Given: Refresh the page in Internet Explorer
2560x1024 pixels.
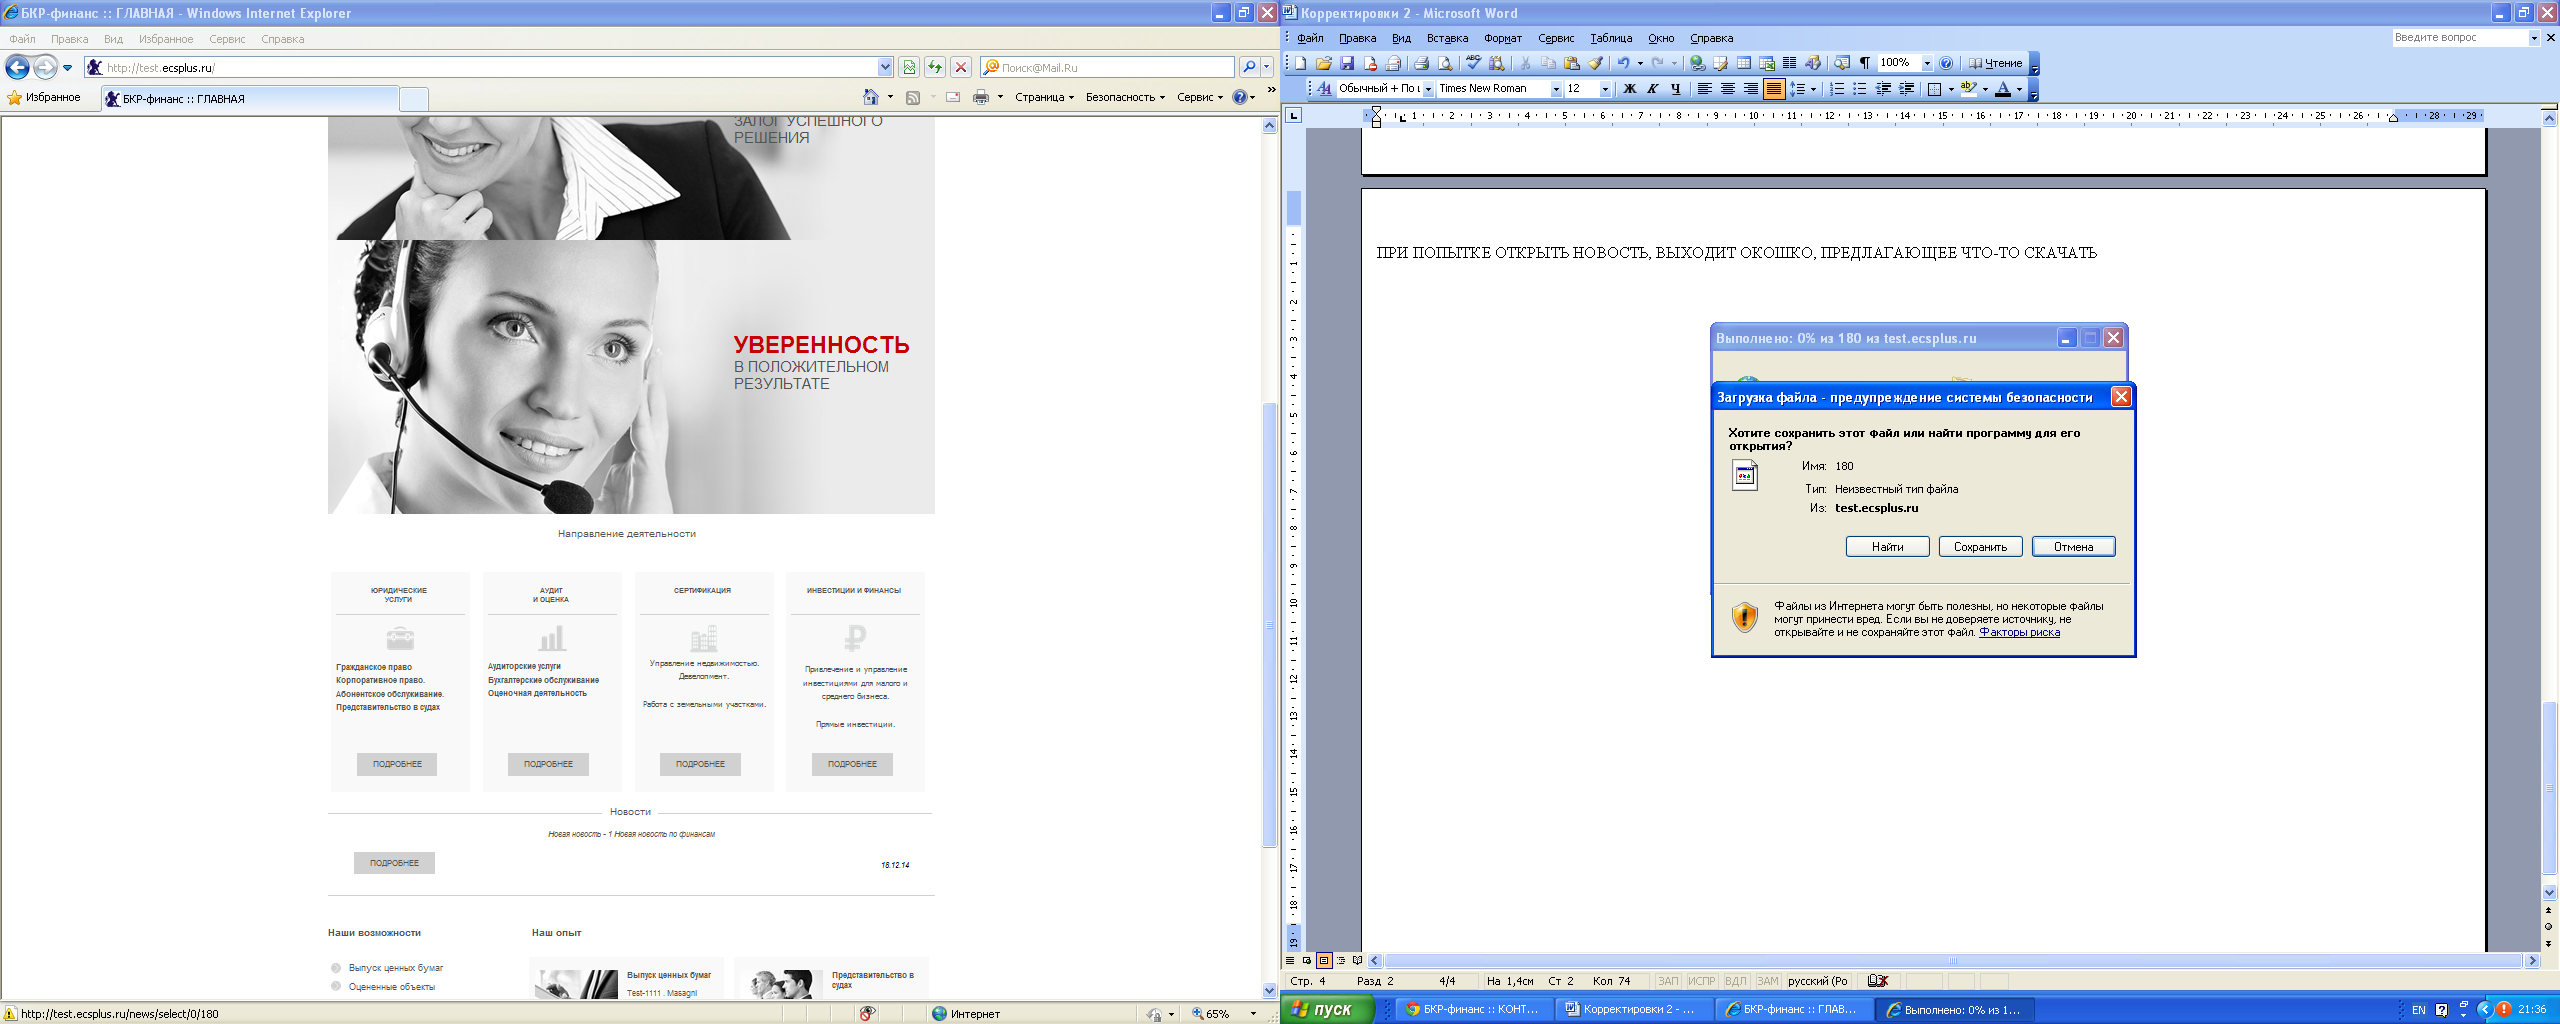Looking at the screenshot, I should 935,67.
